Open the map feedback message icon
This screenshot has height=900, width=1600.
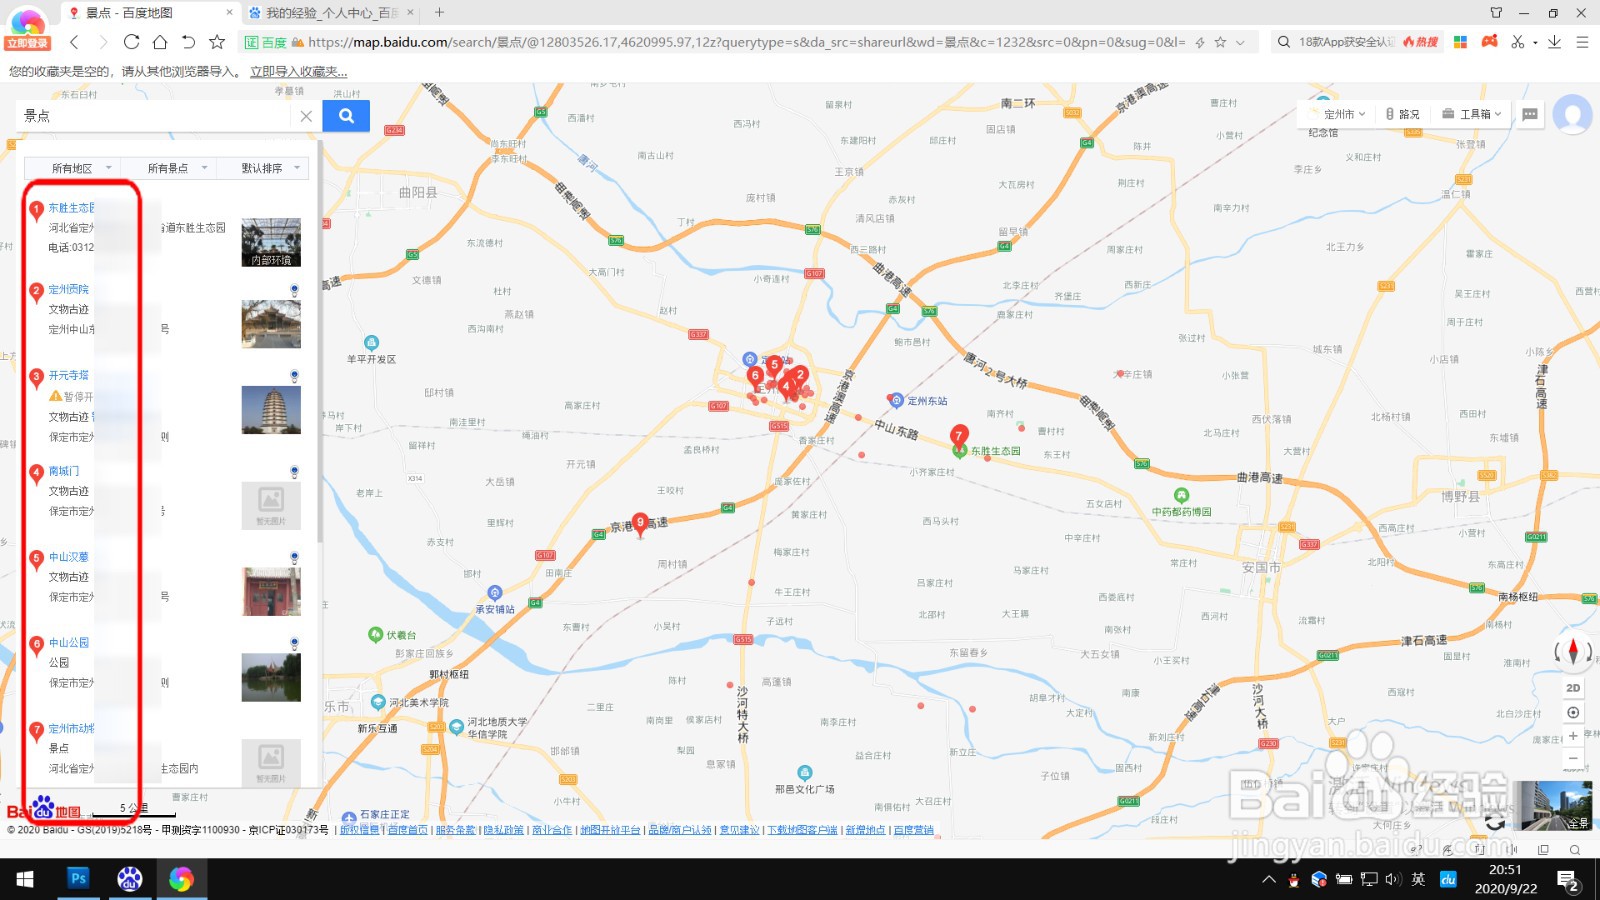(x=1530, y=114)
